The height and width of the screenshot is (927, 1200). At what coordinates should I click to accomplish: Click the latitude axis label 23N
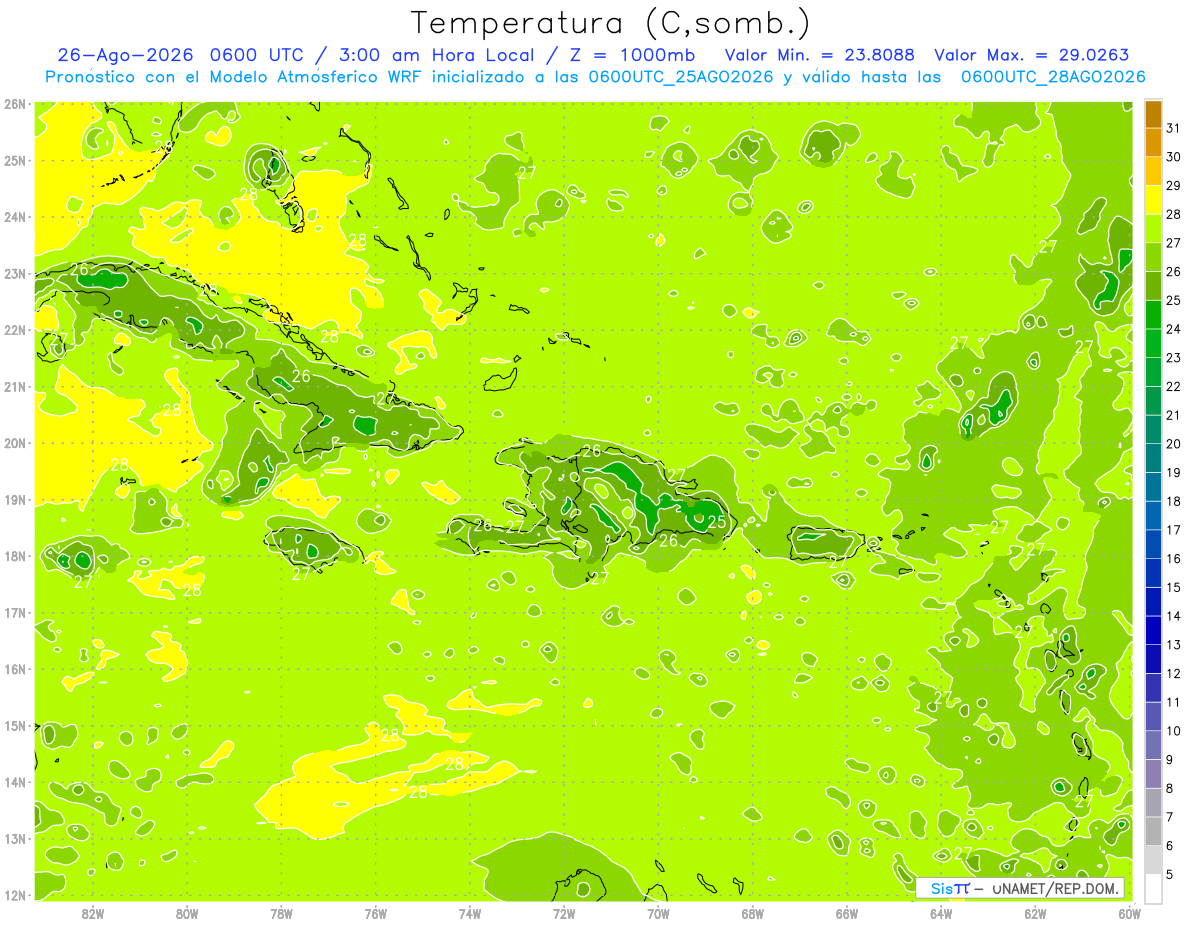click(x=15, y=273)
